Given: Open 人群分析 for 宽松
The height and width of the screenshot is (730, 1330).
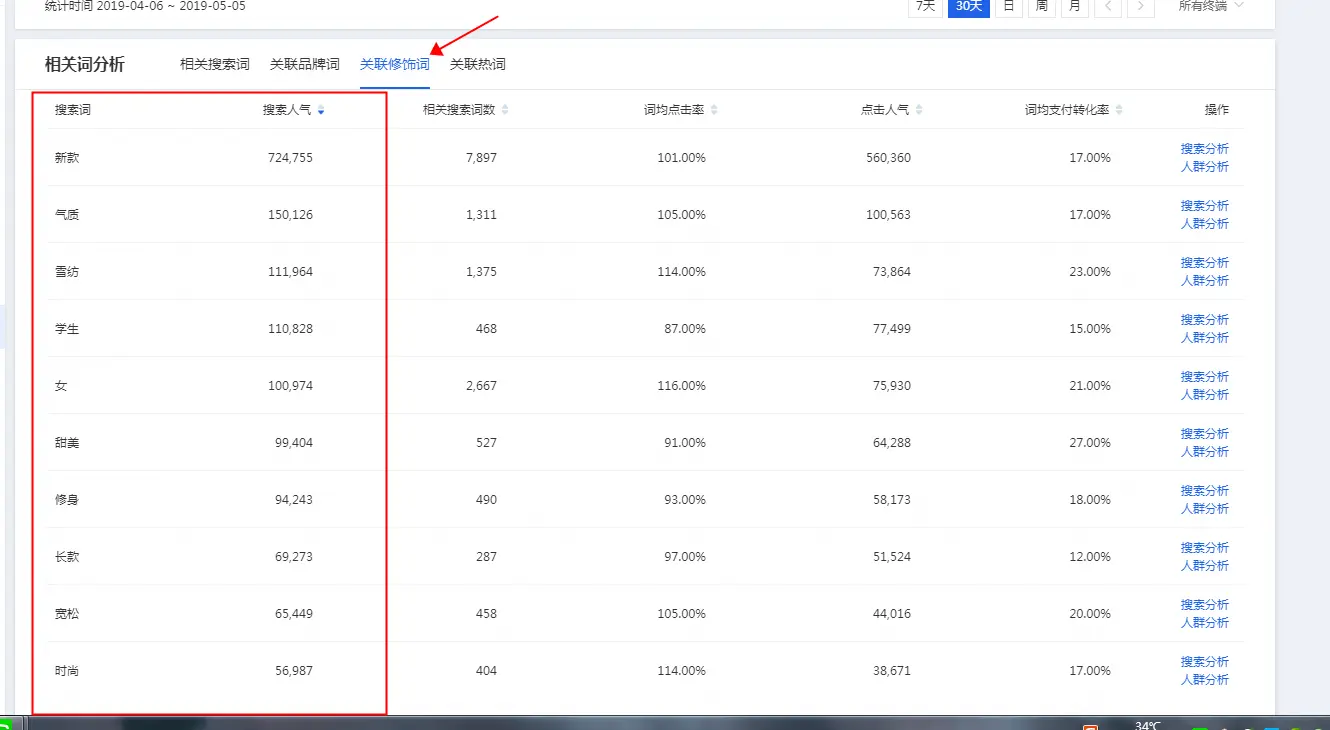Looking at the screenshot, I should (x=1205, y=623).
